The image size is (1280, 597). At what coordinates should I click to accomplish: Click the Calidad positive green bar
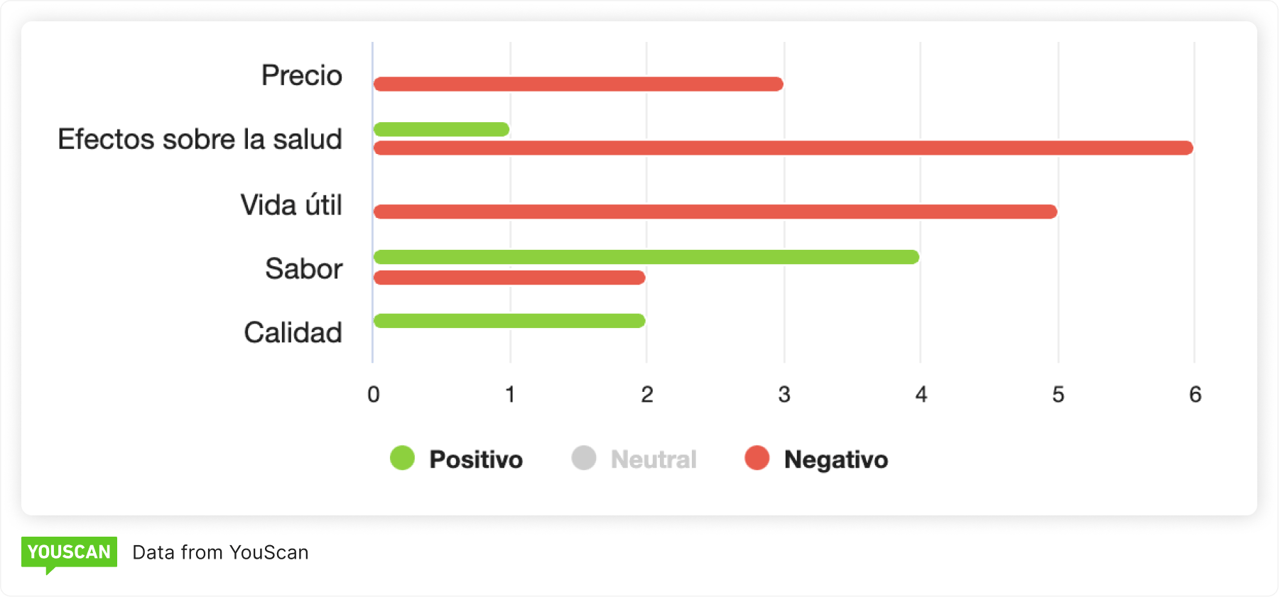(509, 321)
